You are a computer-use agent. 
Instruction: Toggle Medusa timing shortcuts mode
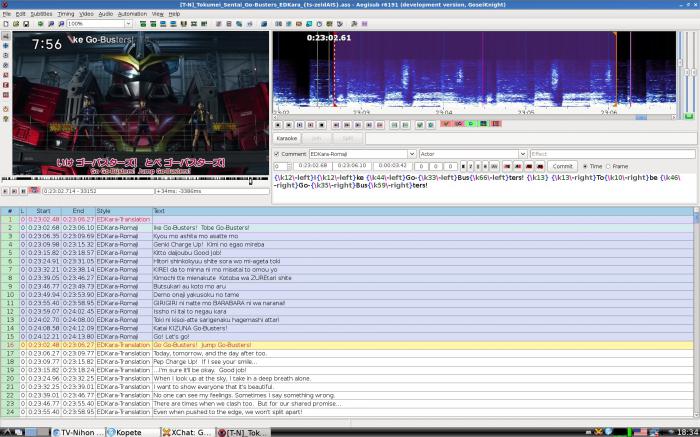point(496,124)
